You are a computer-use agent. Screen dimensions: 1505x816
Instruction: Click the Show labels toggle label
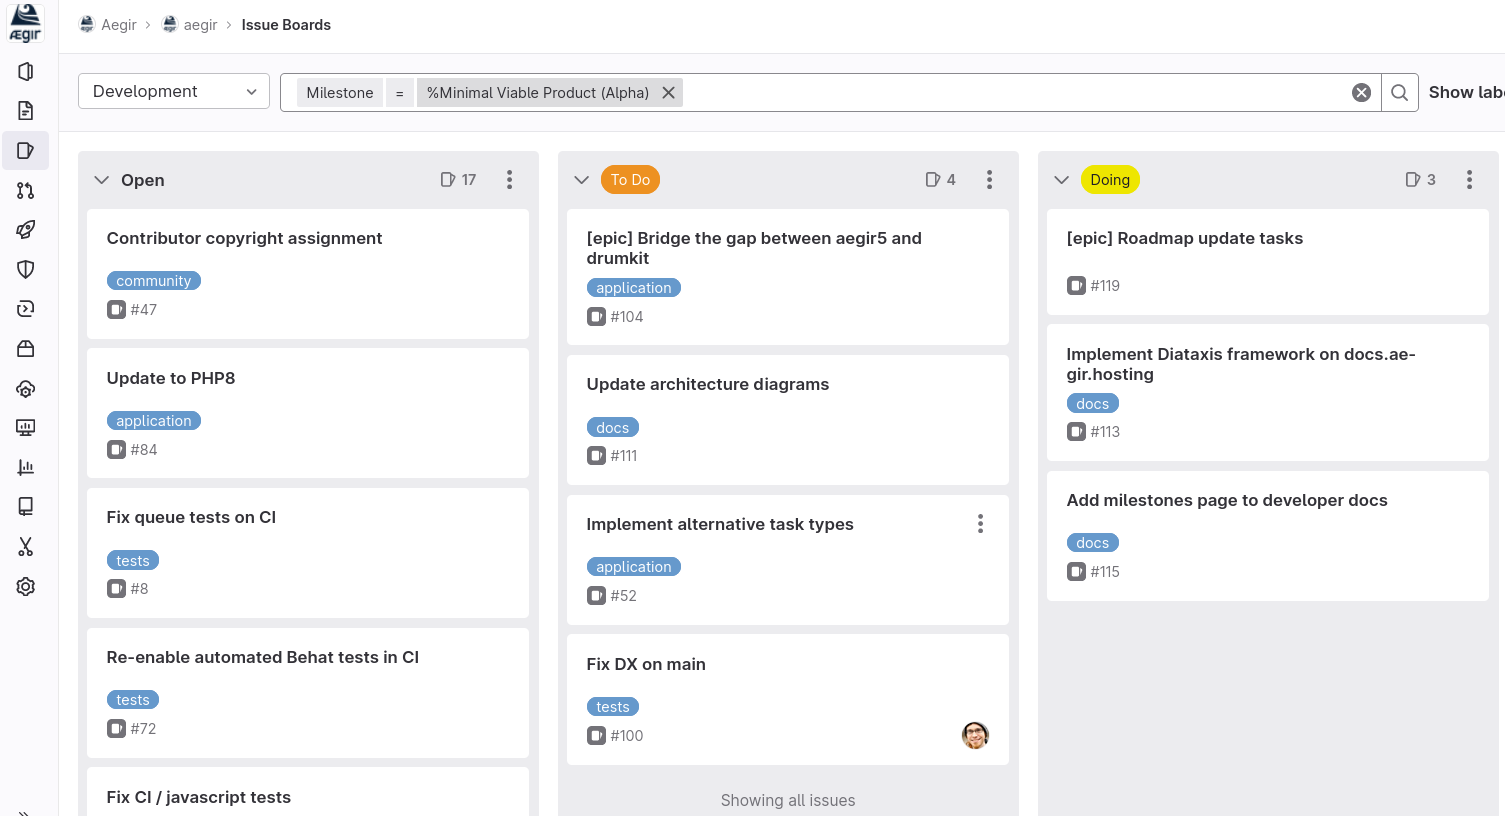pyautogui.click(x=1466, y=92)
